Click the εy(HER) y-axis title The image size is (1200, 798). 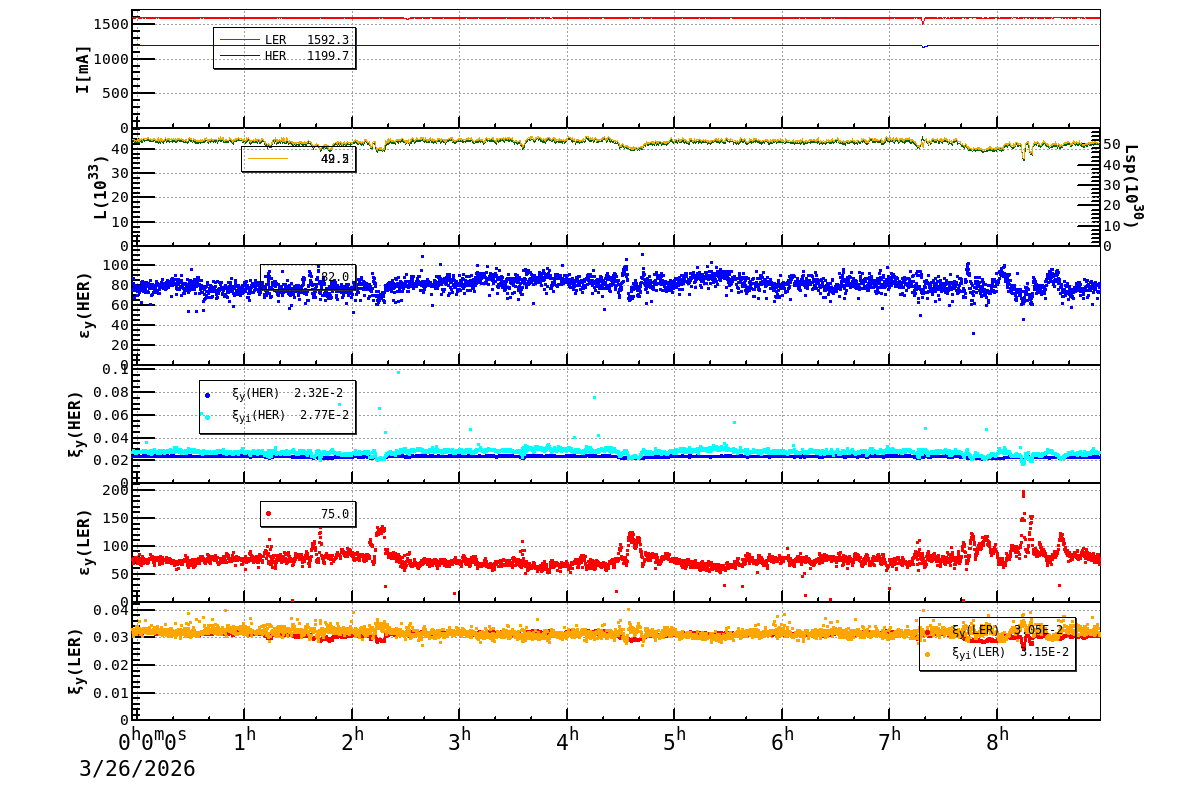tap(85, 305)
